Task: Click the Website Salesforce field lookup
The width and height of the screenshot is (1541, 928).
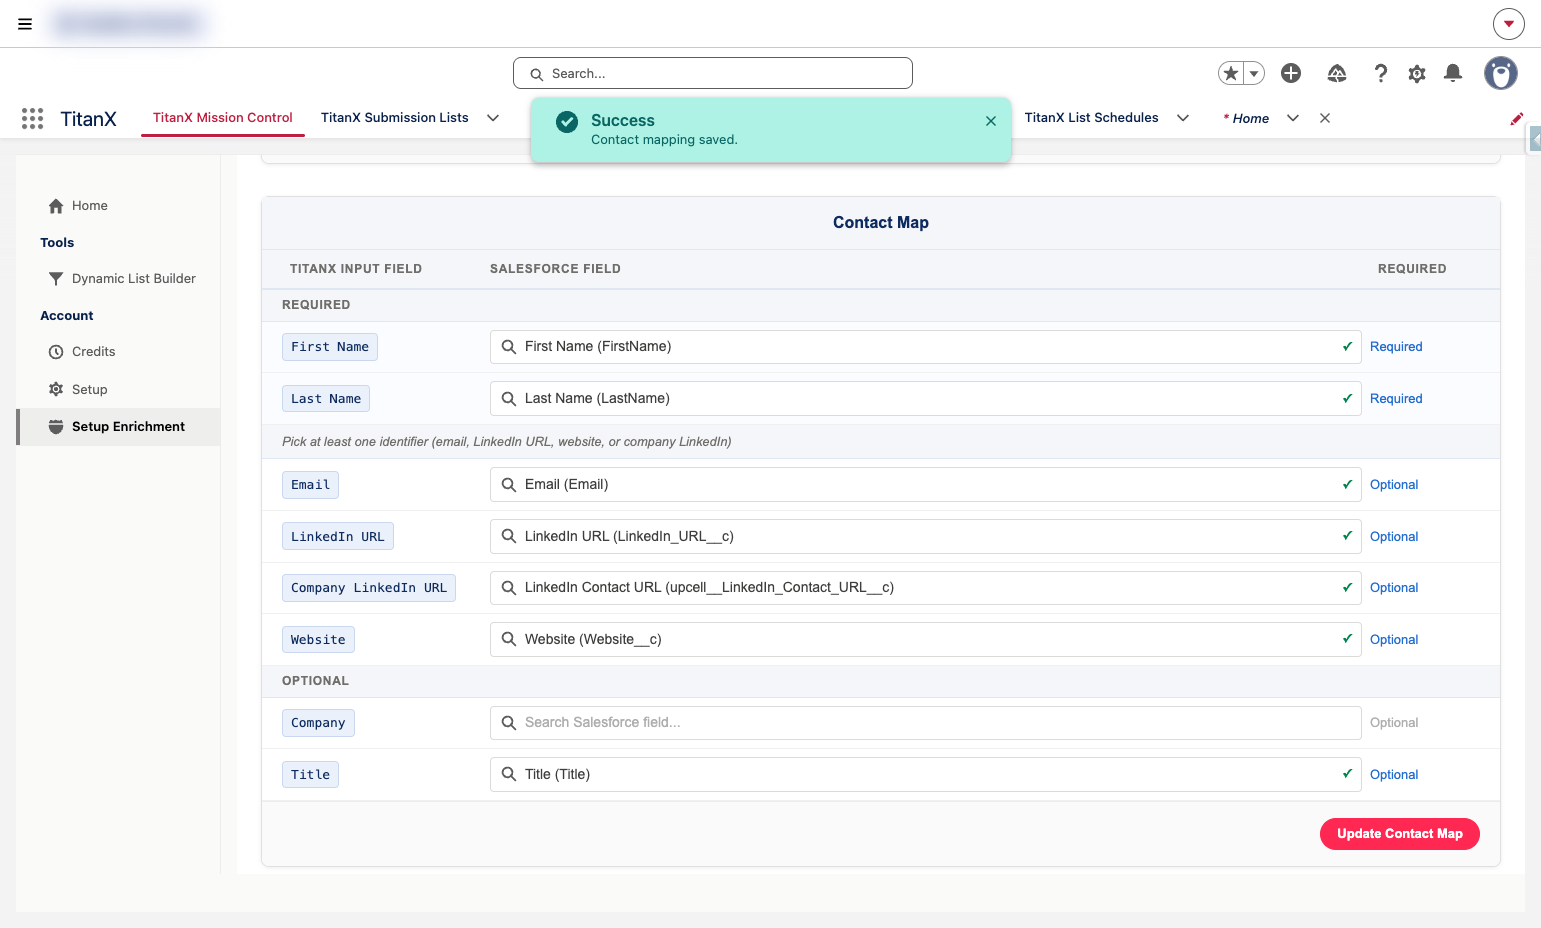Action: 926,640
